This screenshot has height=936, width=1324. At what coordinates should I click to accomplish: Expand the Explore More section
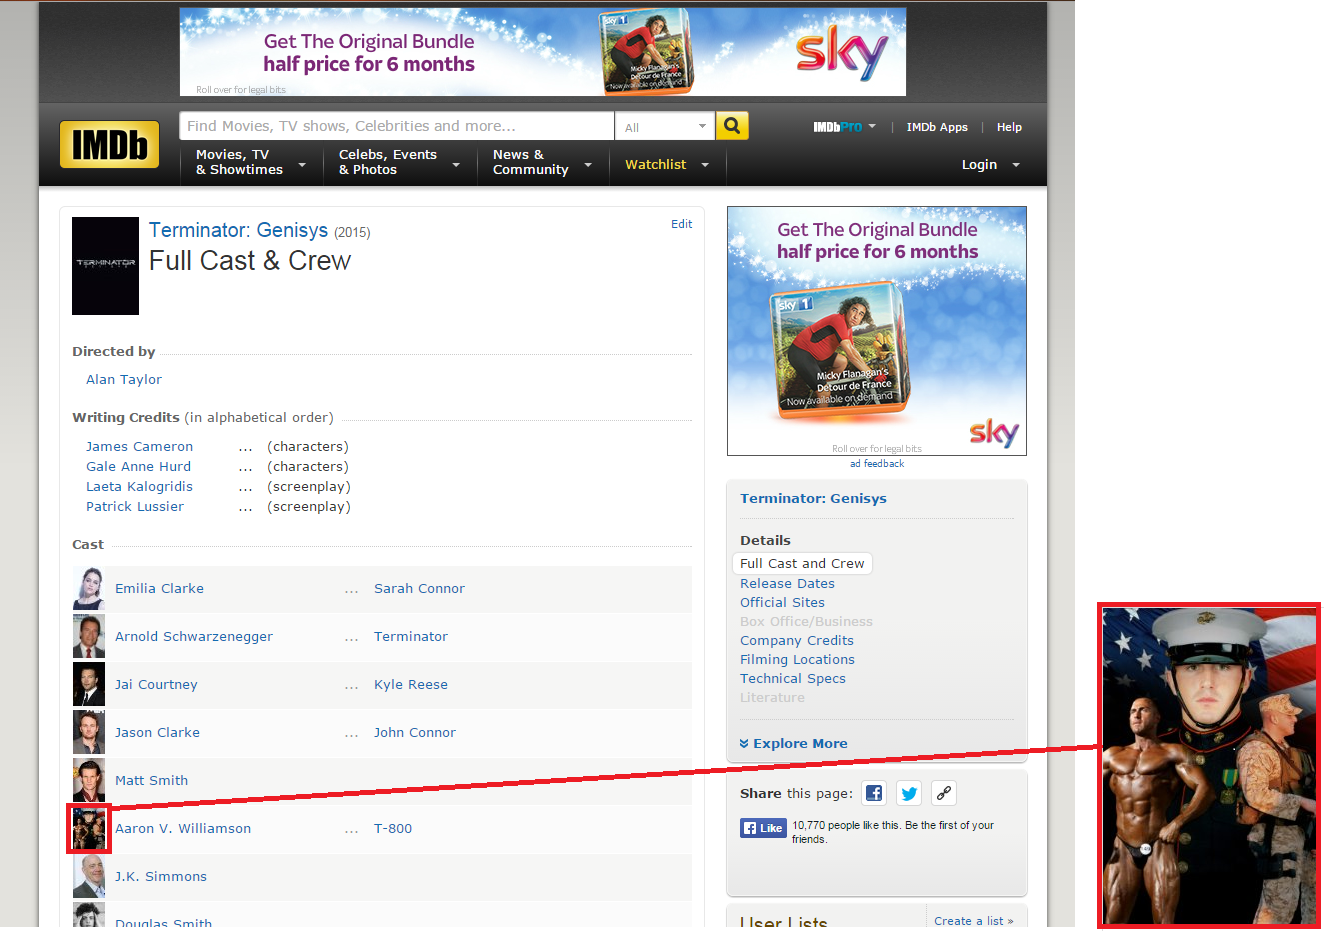(793, 743)
